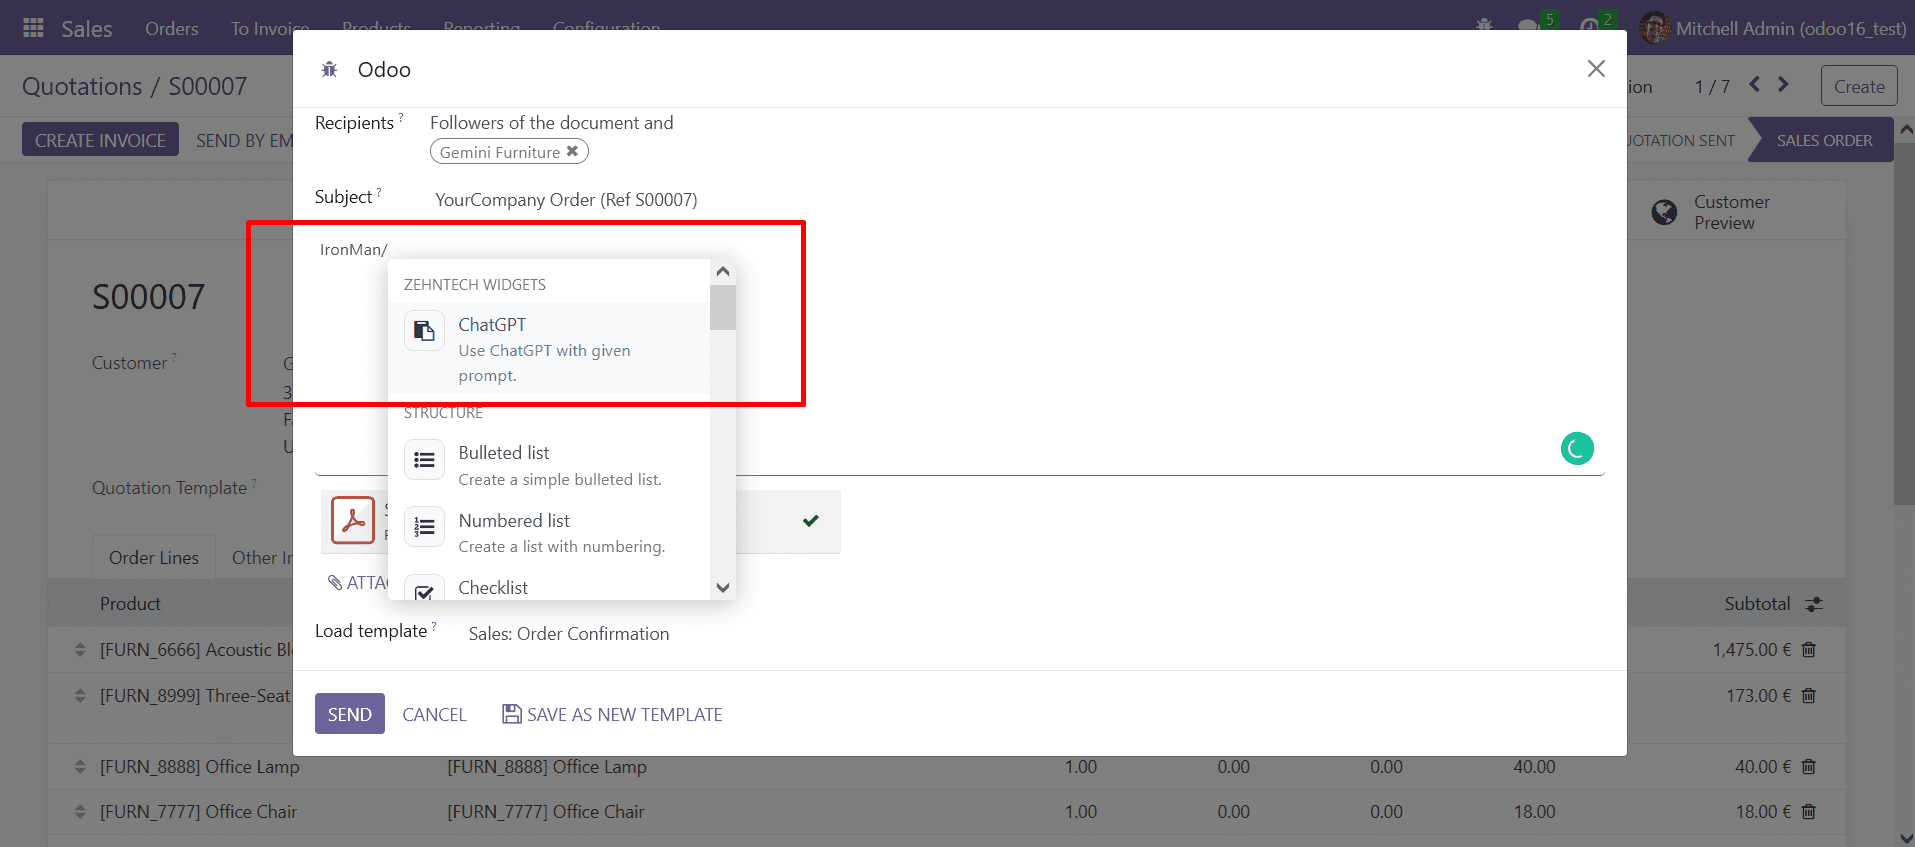Click the command list scrollbar thumb
The width and height of the screenshot is (1915, 847).
click(x=722, y=307)
